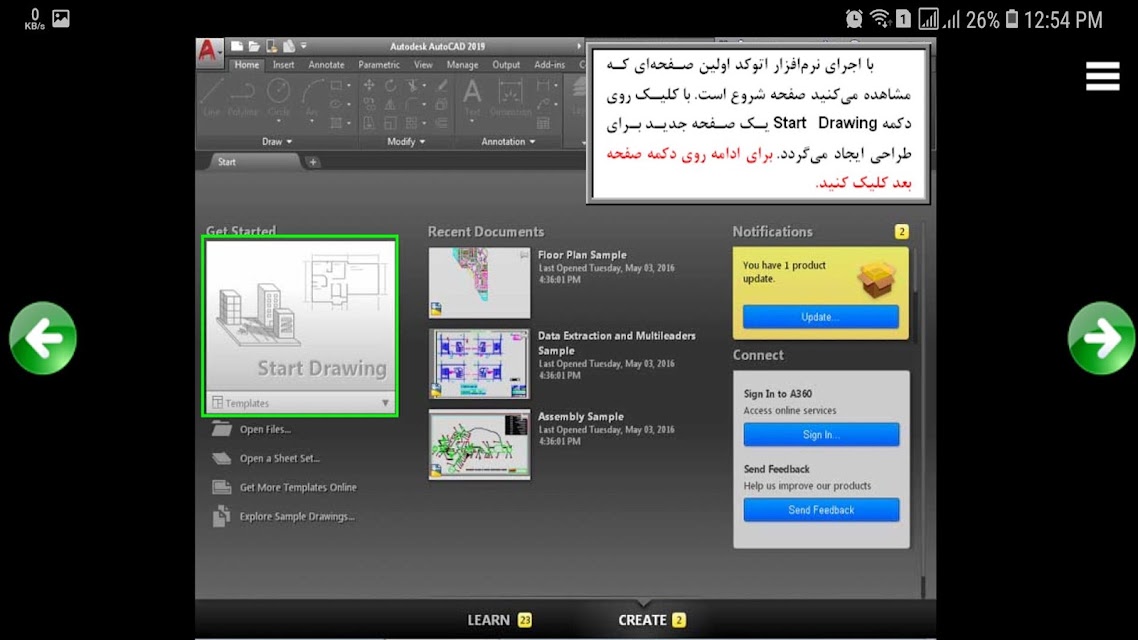Viewport: 1138px width, 640px height.
Task: Select the Circle tool in Draw panel
Action: (279, 97)
